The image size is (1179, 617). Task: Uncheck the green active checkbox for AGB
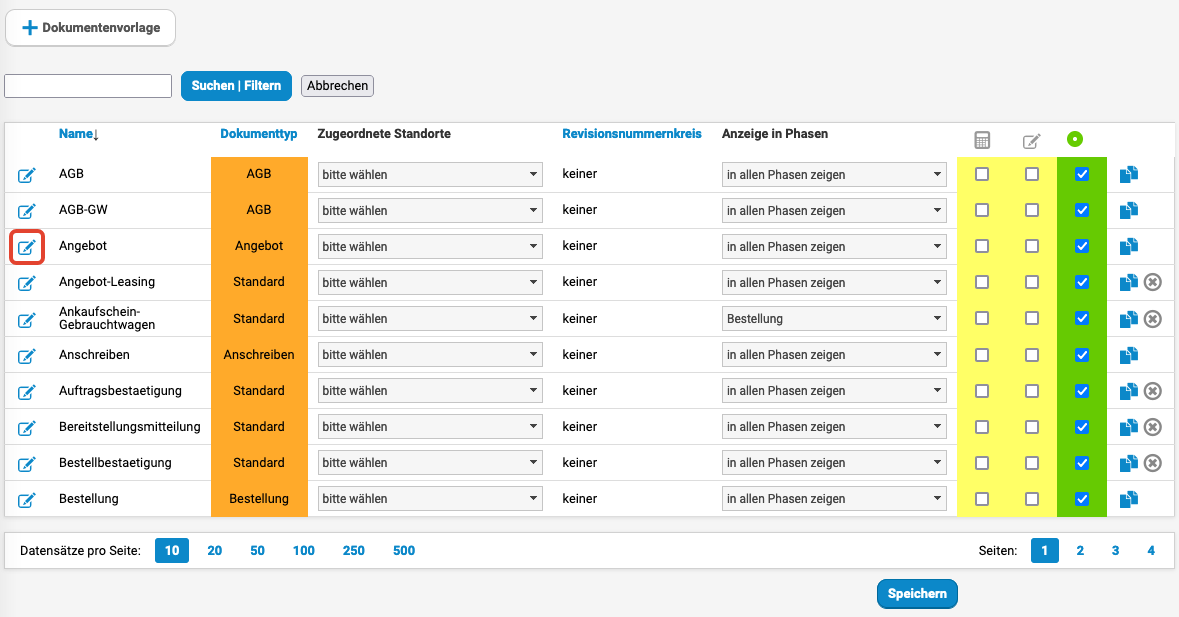1081,175
